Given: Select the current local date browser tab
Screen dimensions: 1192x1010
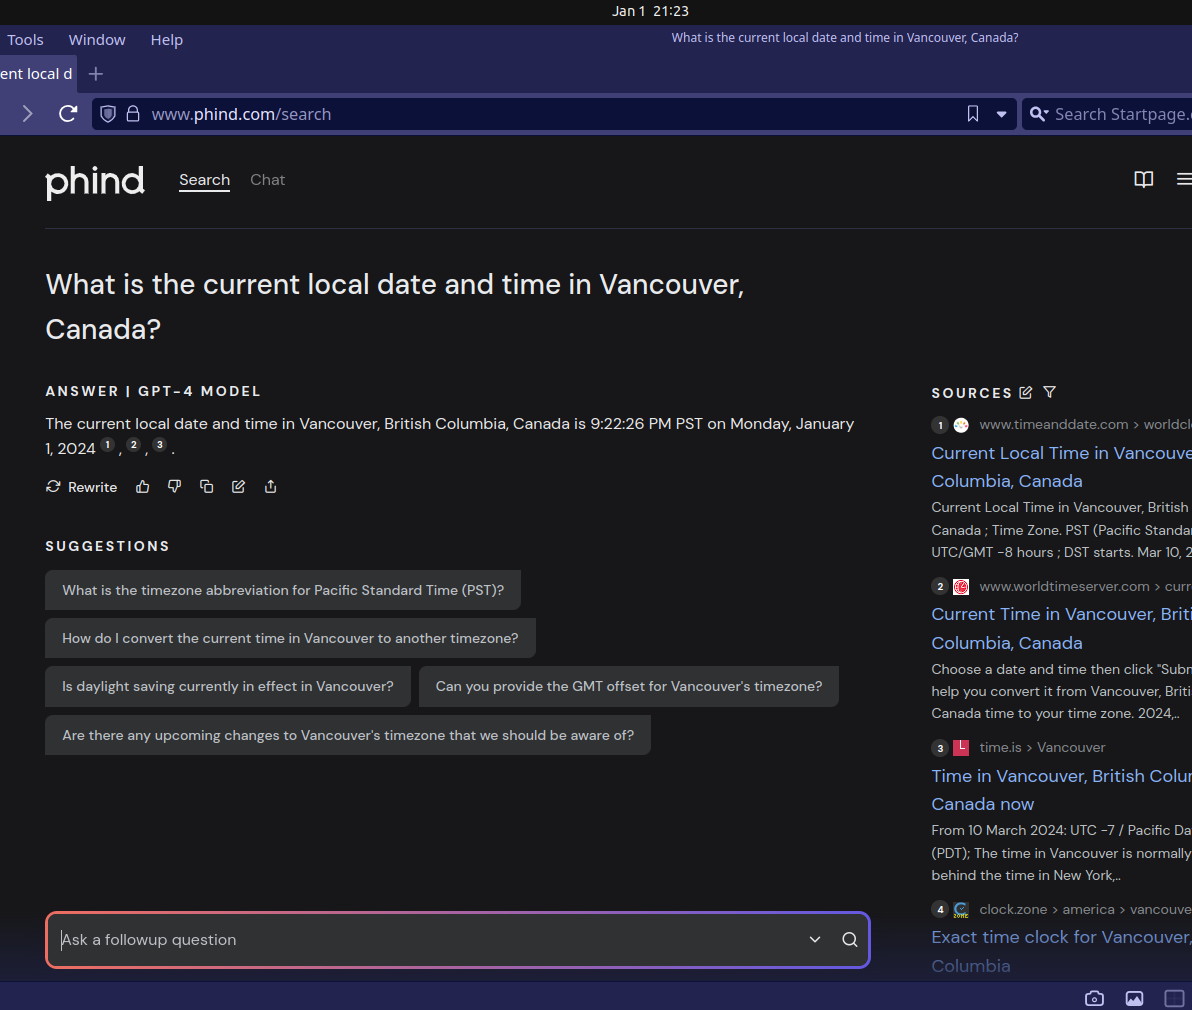Looking at the screenshot, I should click(x=36, y=74).
